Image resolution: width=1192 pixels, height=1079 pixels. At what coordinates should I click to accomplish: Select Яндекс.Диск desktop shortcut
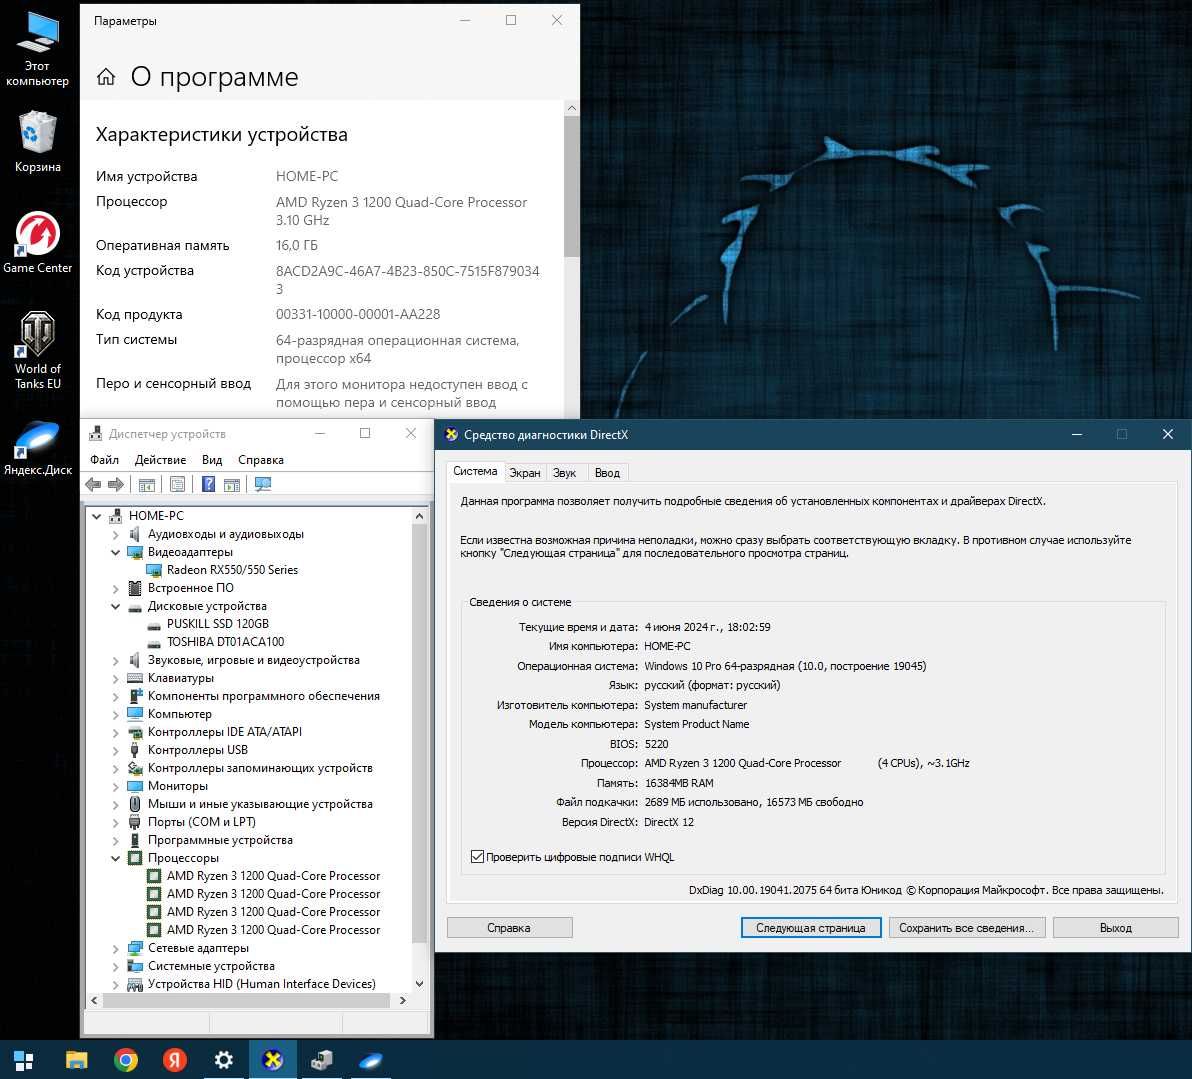37,449
